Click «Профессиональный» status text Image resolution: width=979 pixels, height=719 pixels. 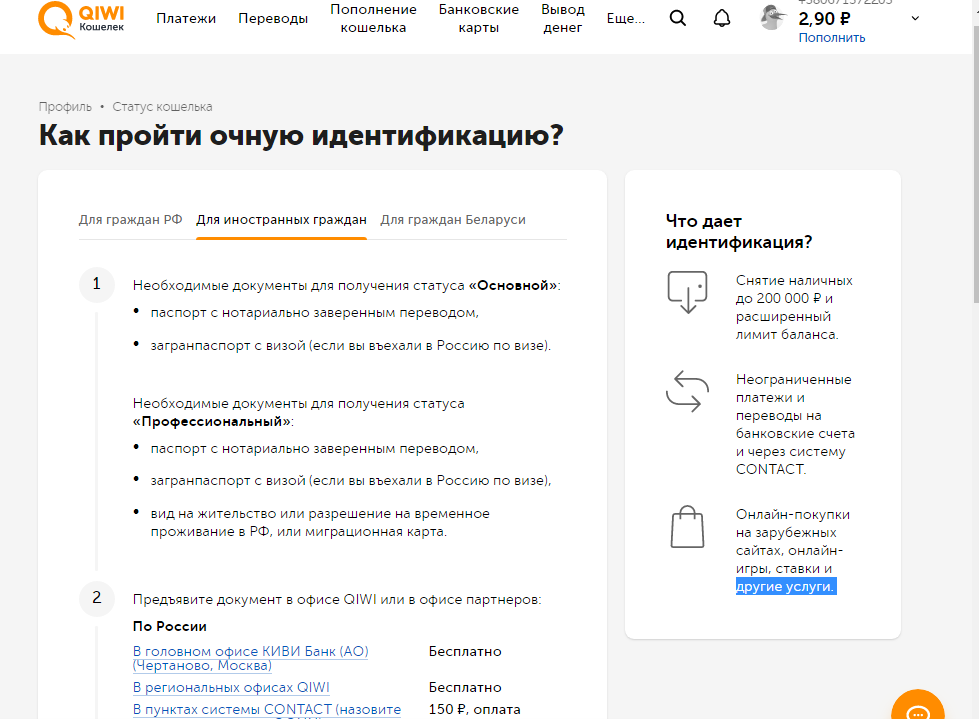tap(212, 421)
